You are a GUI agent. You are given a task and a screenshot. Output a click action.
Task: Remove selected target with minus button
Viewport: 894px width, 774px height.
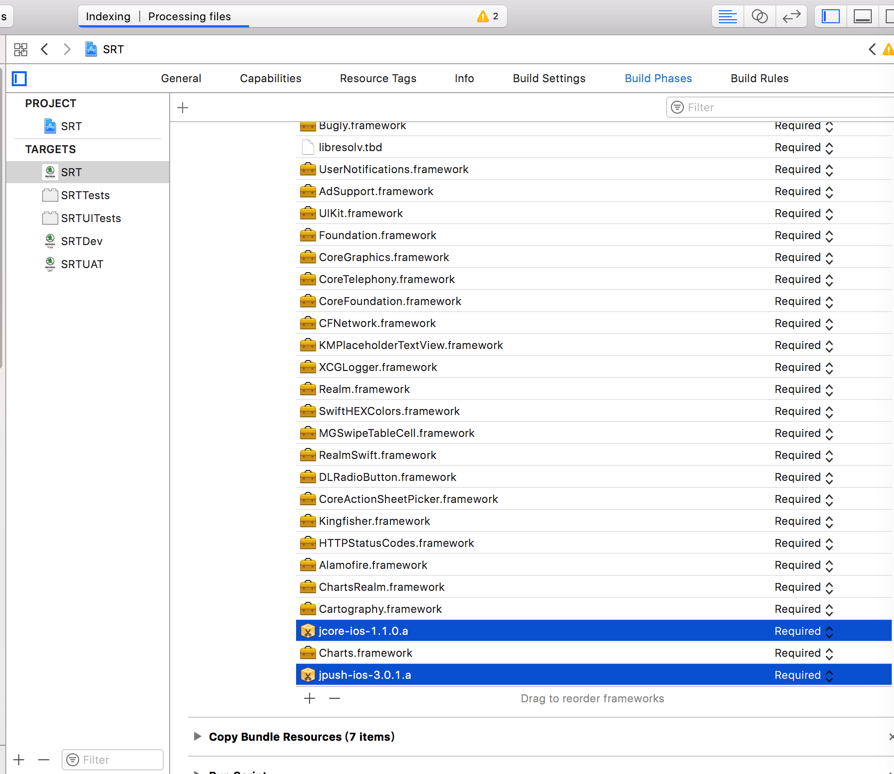[44, 760]
